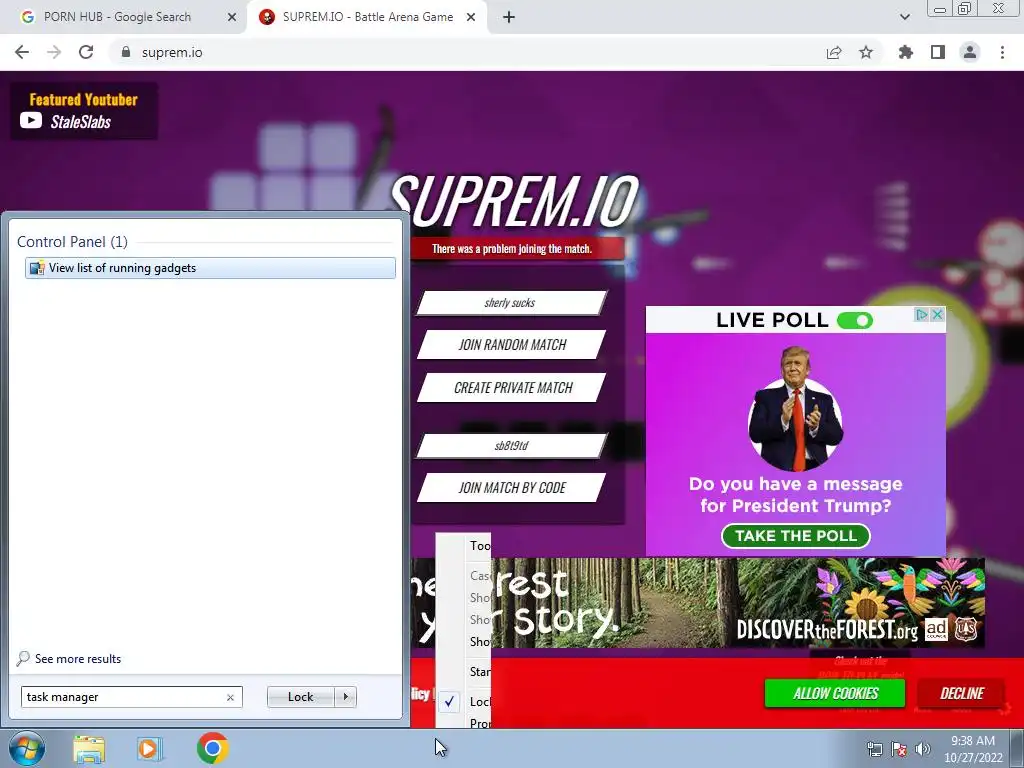
Task: Click JOIN MATCH BY CODE
Action: pos(511,488)
